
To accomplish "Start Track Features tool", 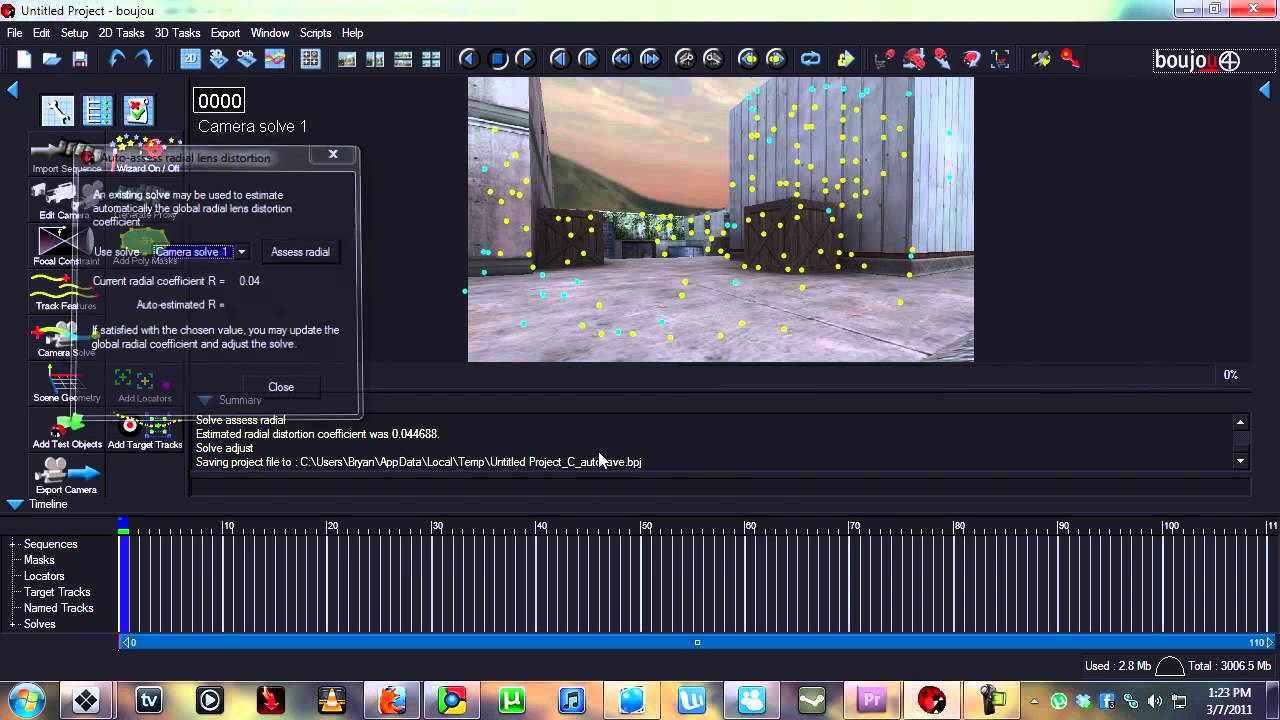I will pos(66,293).
